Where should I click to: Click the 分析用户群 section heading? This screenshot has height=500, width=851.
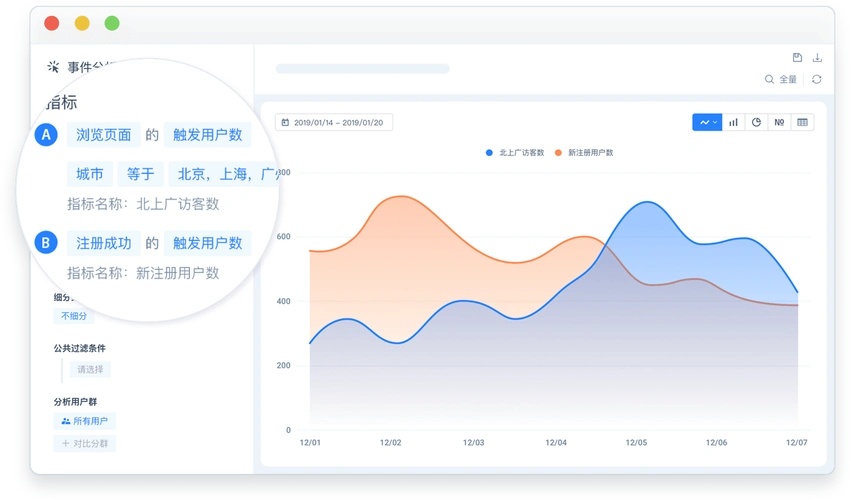75,402
